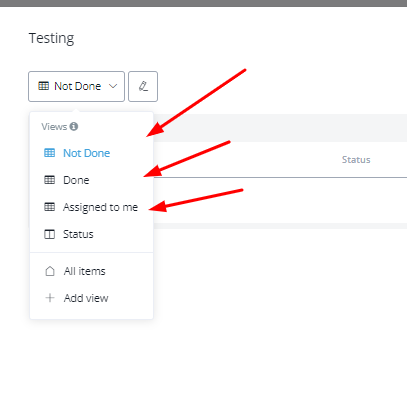The width and height of the screenshot is (407, 410).
Task: Click the pencil edit view button
Action: [x=143, y=86]
